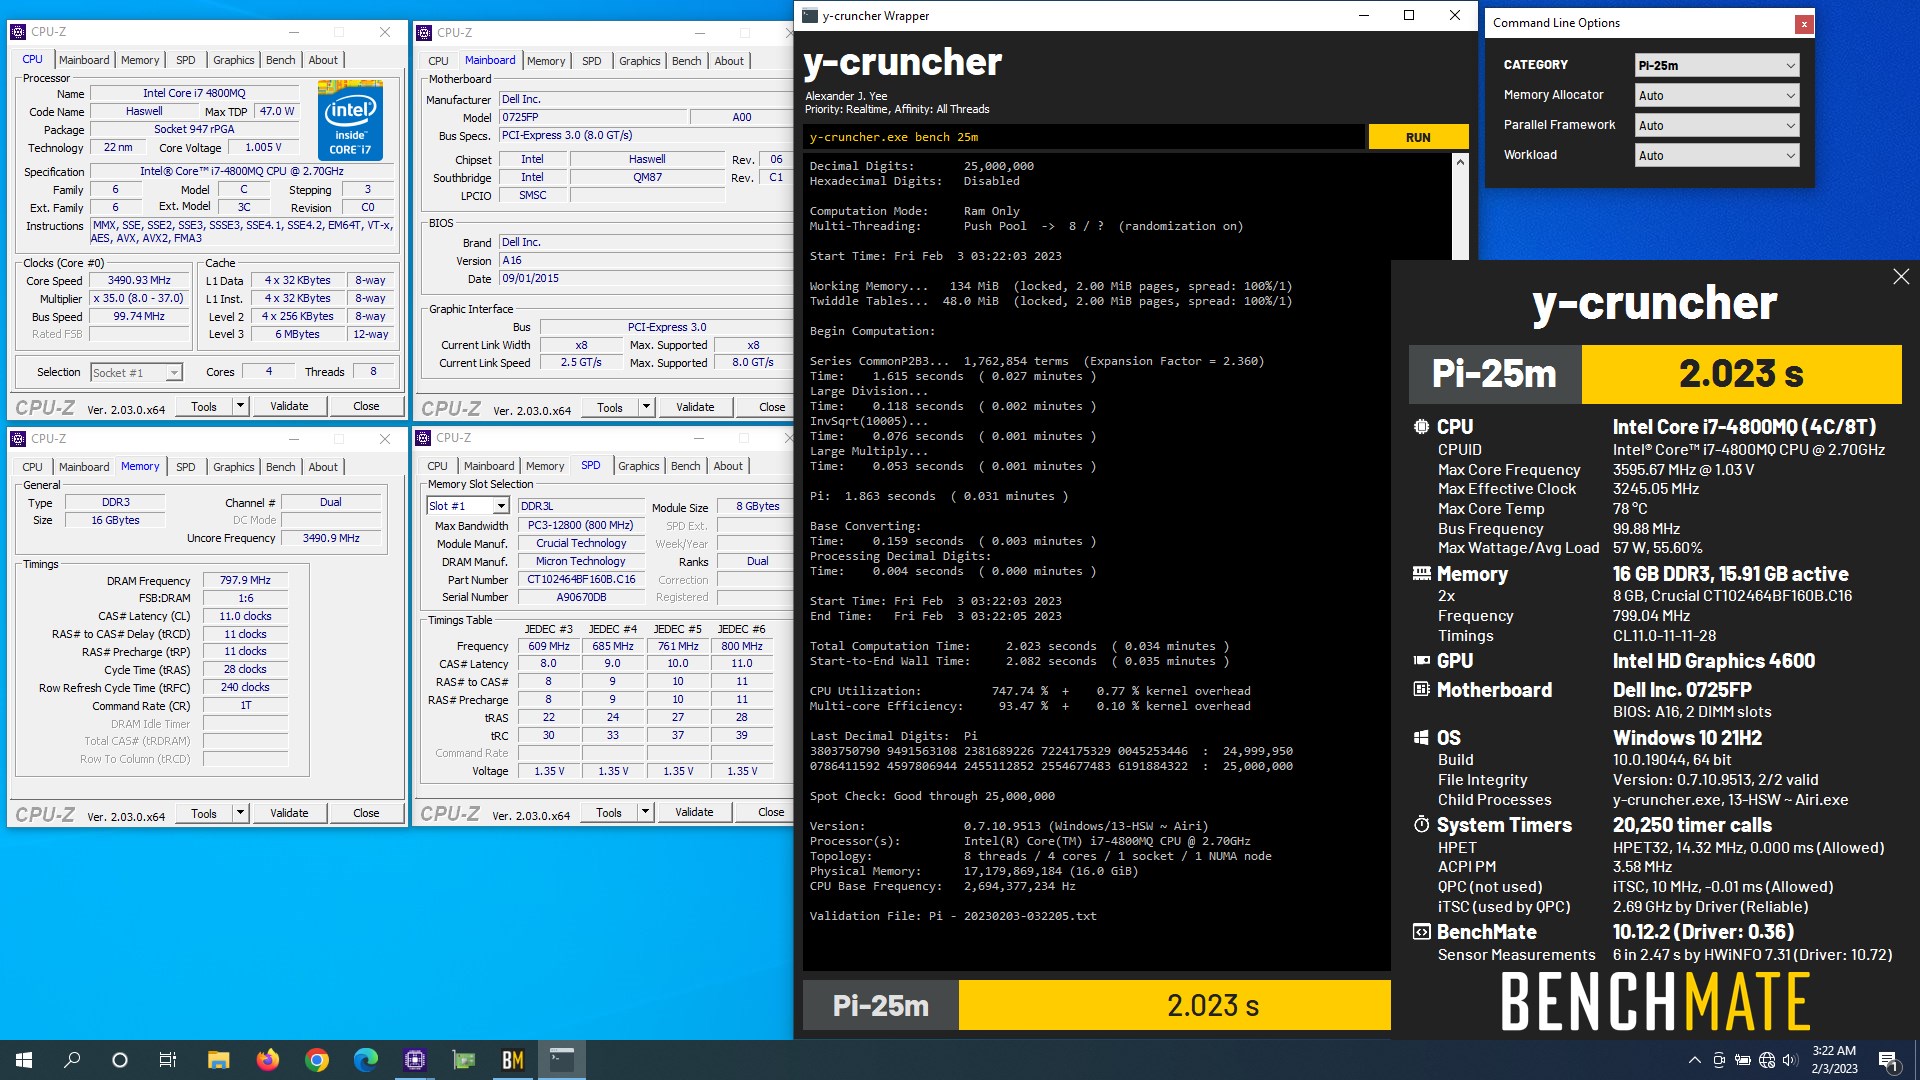This screenshot has width=1920, height=1080.
Task: Click Close button in Memory CPU-Z window
Action: click(x=366, y=813)
